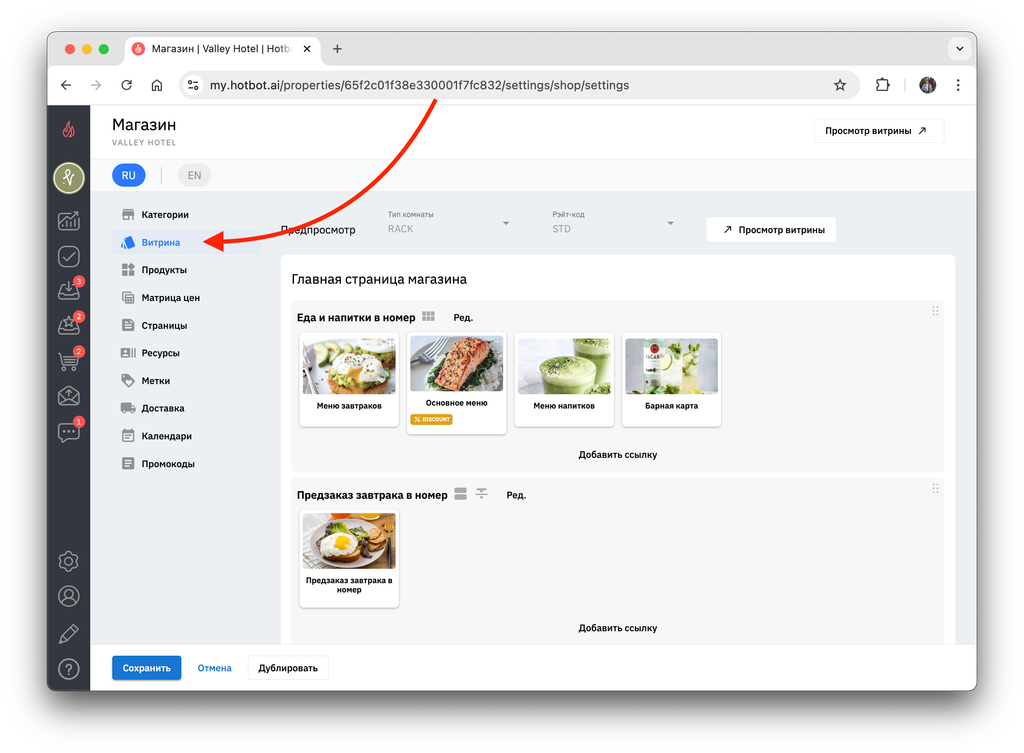This screenshot has width=1024, height=753.
Task: Switch language to EN
Action: coord(194,175)
